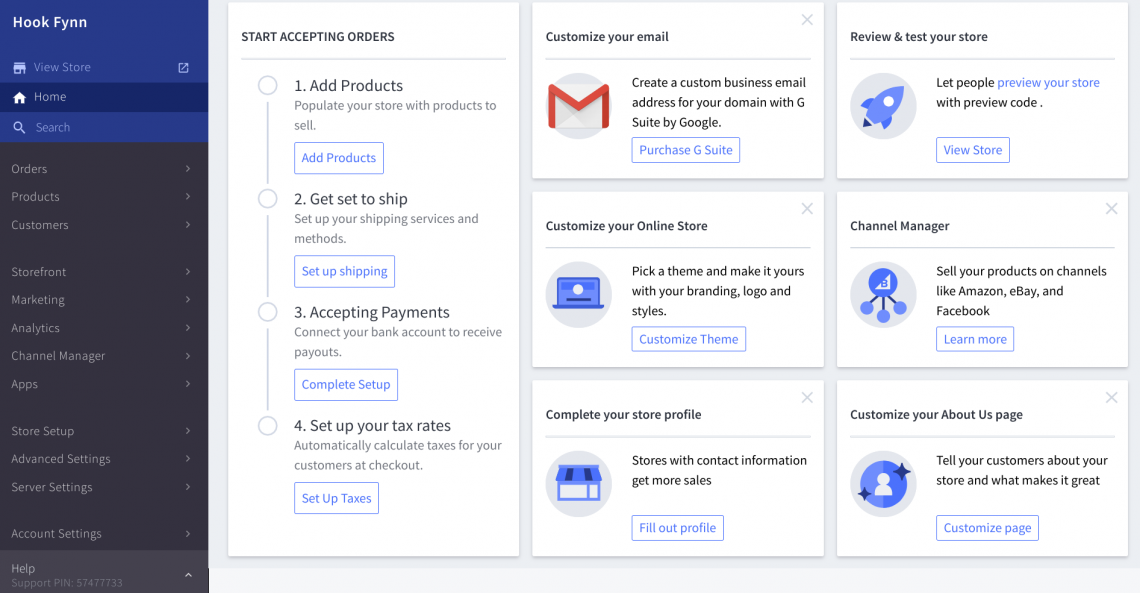The width and height of the screenshot is (1140, 593).
Task: Expand the Account Settings chevron
Action: (188, 533)
